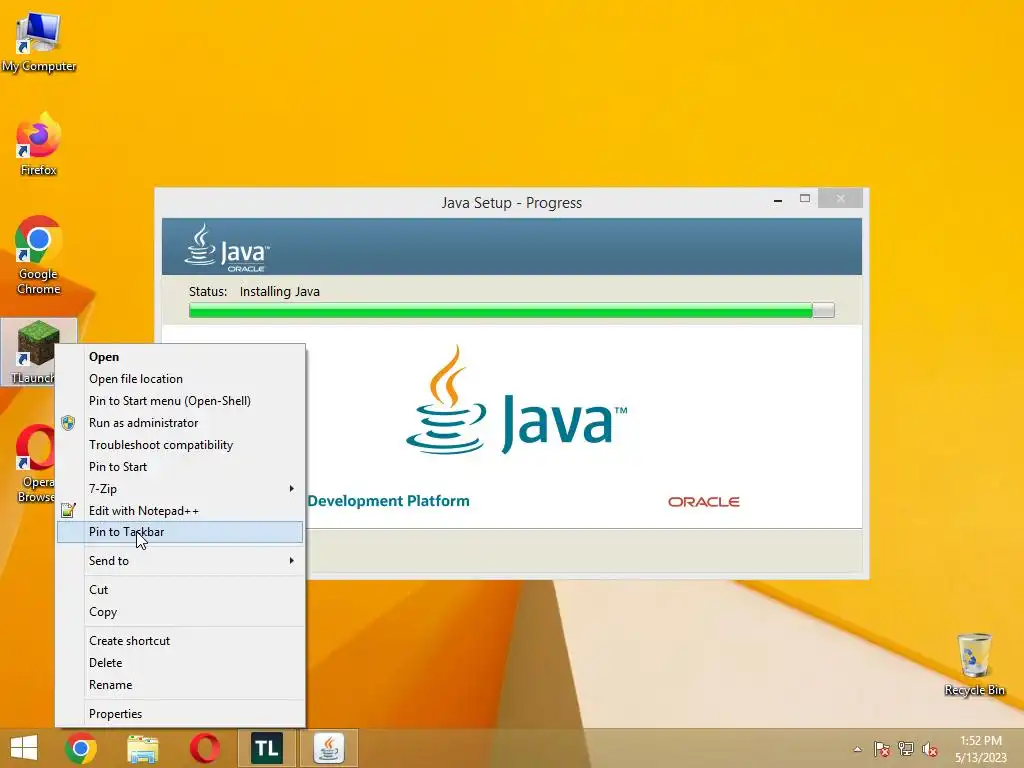Choose Open in the context menu
The height and width of the screenshot is (768, 1024).
[180, 357]
